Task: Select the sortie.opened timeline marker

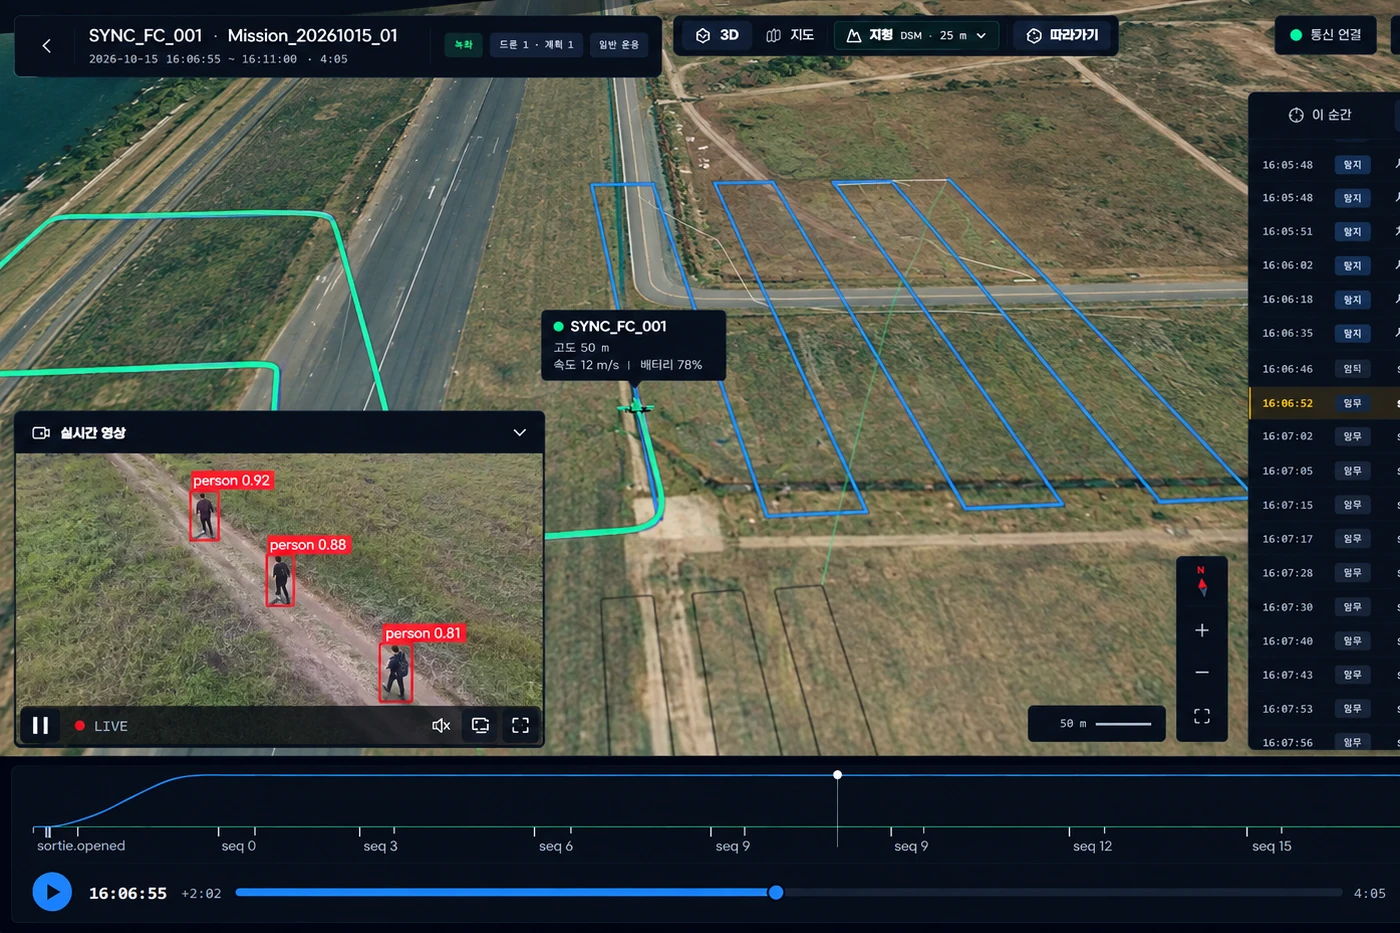Action: (81, 846)
